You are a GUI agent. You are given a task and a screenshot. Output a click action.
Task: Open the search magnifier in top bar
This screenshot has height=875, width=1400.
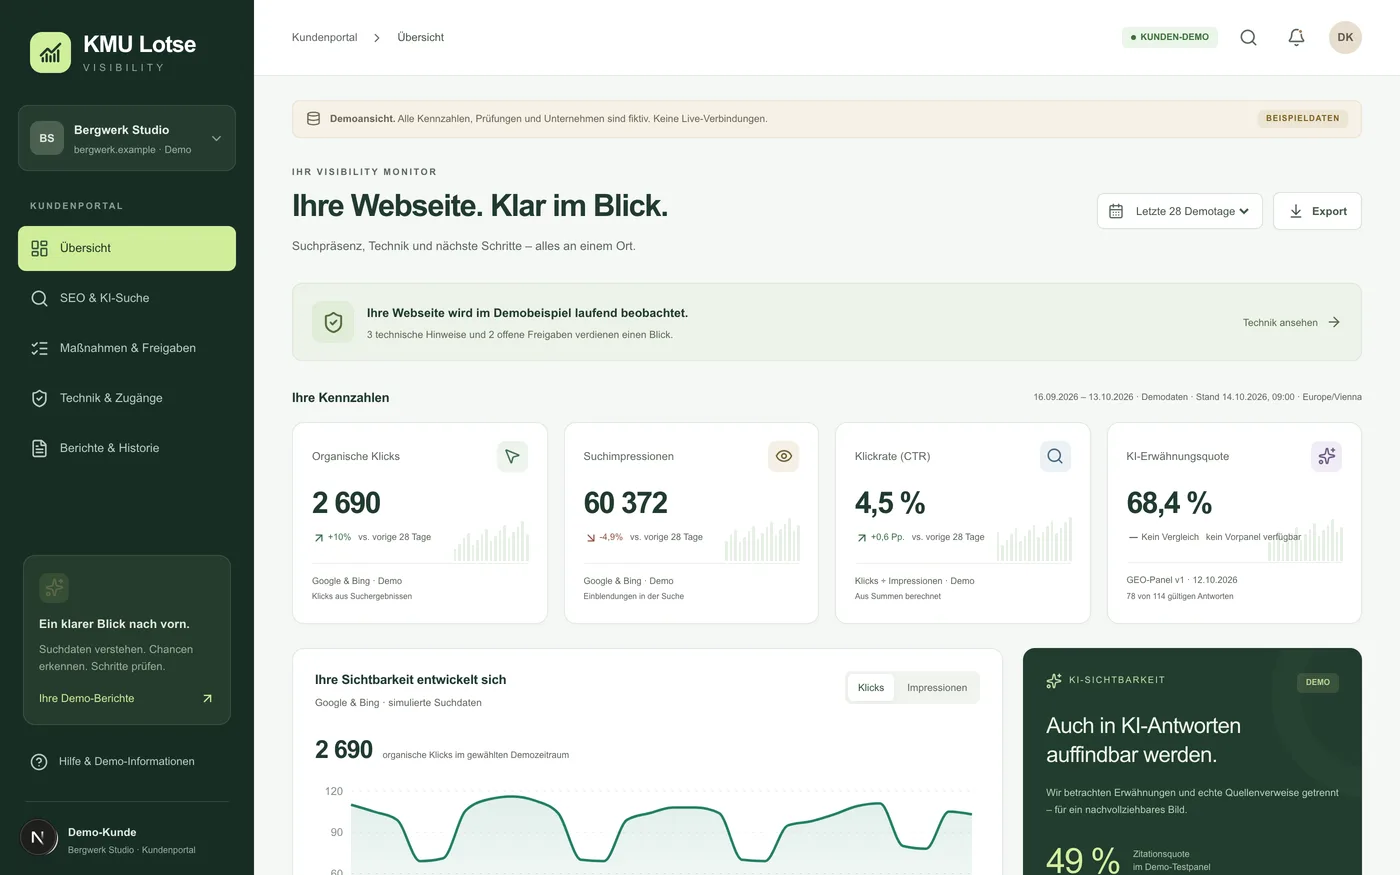1248,37
